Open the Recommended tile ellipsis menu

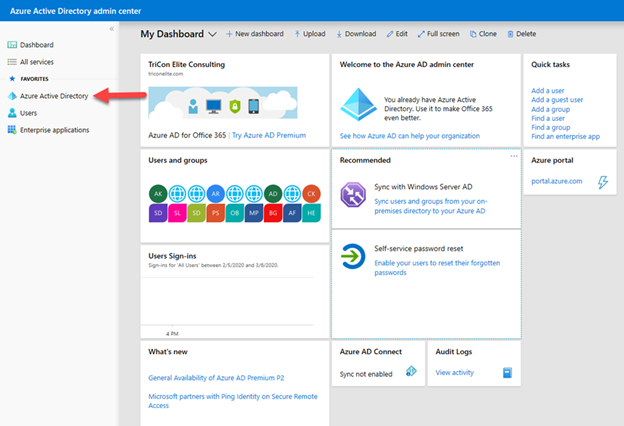coord(514,156)
